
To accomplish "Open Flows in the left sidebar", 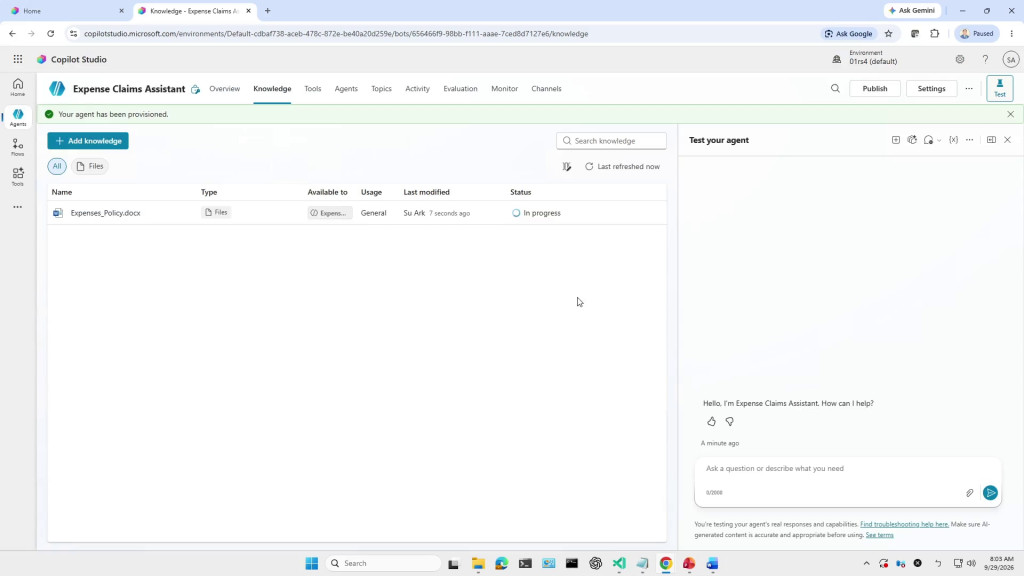I will click(x=18, y=148).
